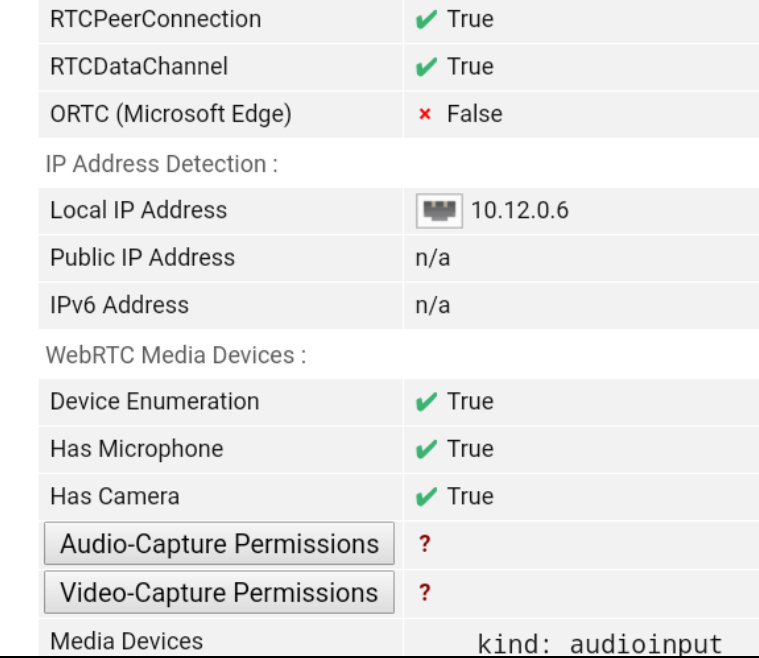Click the question mark beside Video-Capture Permissions

tap(425, 592)
